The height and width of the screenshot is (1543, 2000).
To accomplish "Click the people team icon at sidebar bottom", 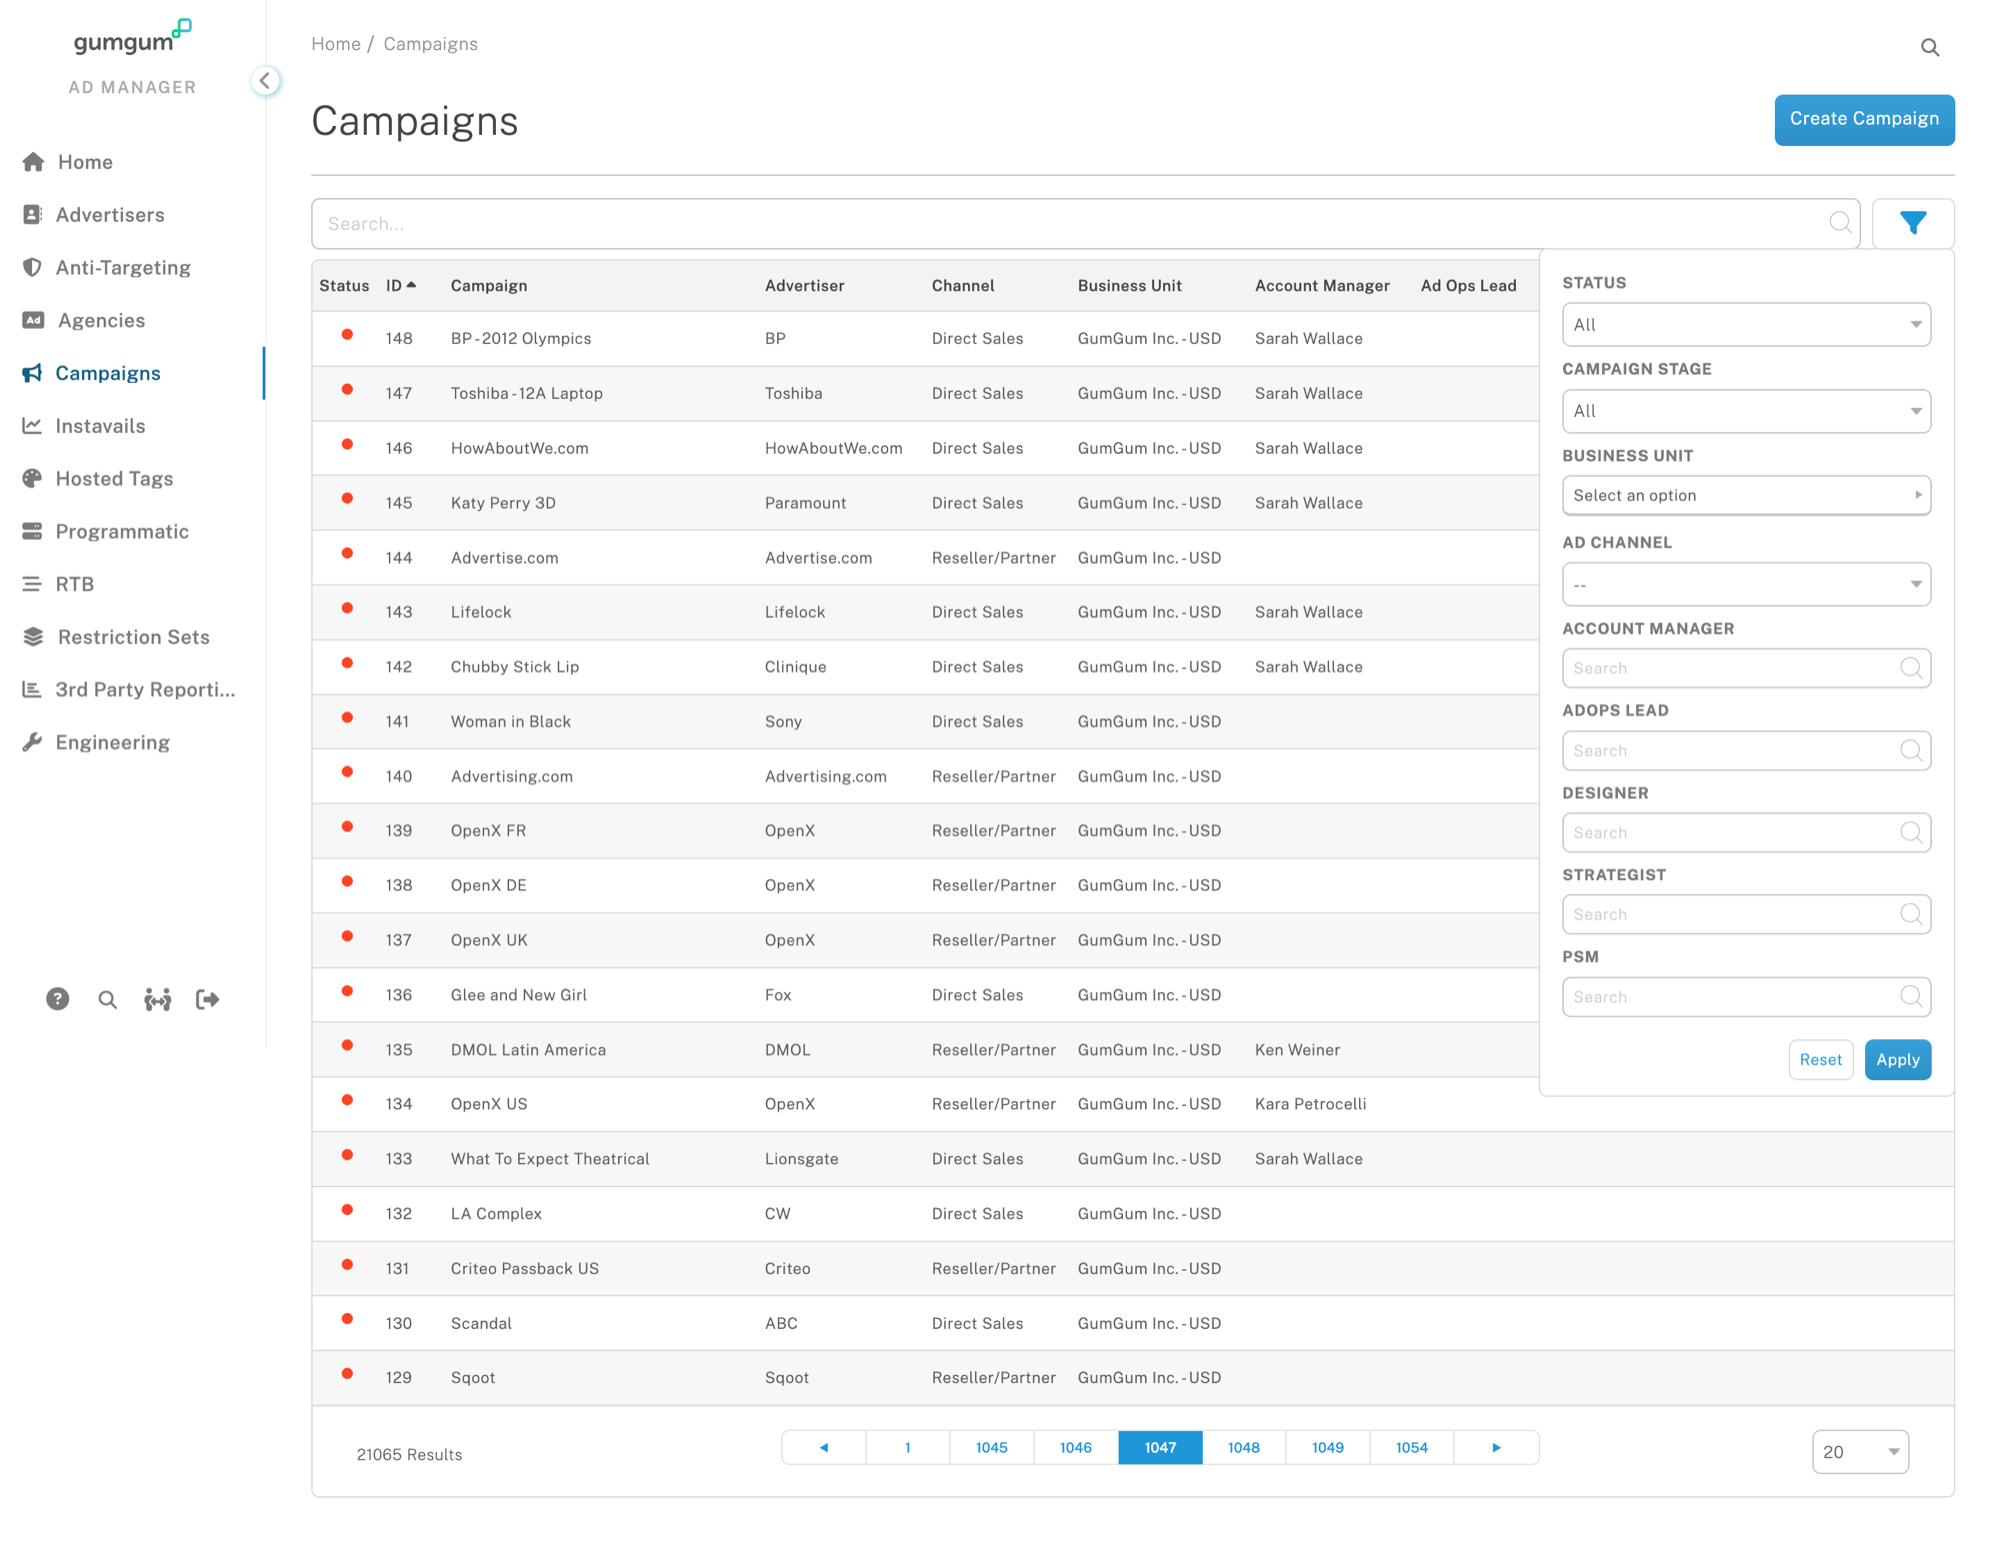I will [157, 1000].
